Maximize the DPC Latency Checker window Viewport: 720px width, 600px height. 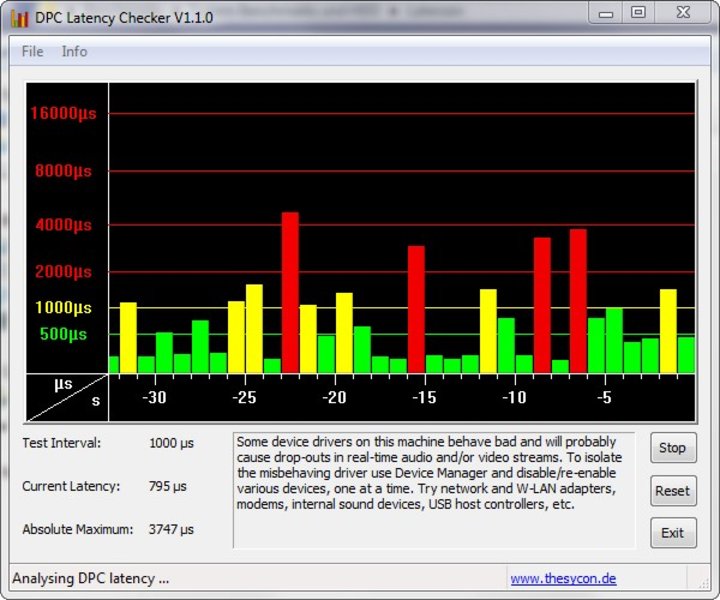click(x=638, y=13)
